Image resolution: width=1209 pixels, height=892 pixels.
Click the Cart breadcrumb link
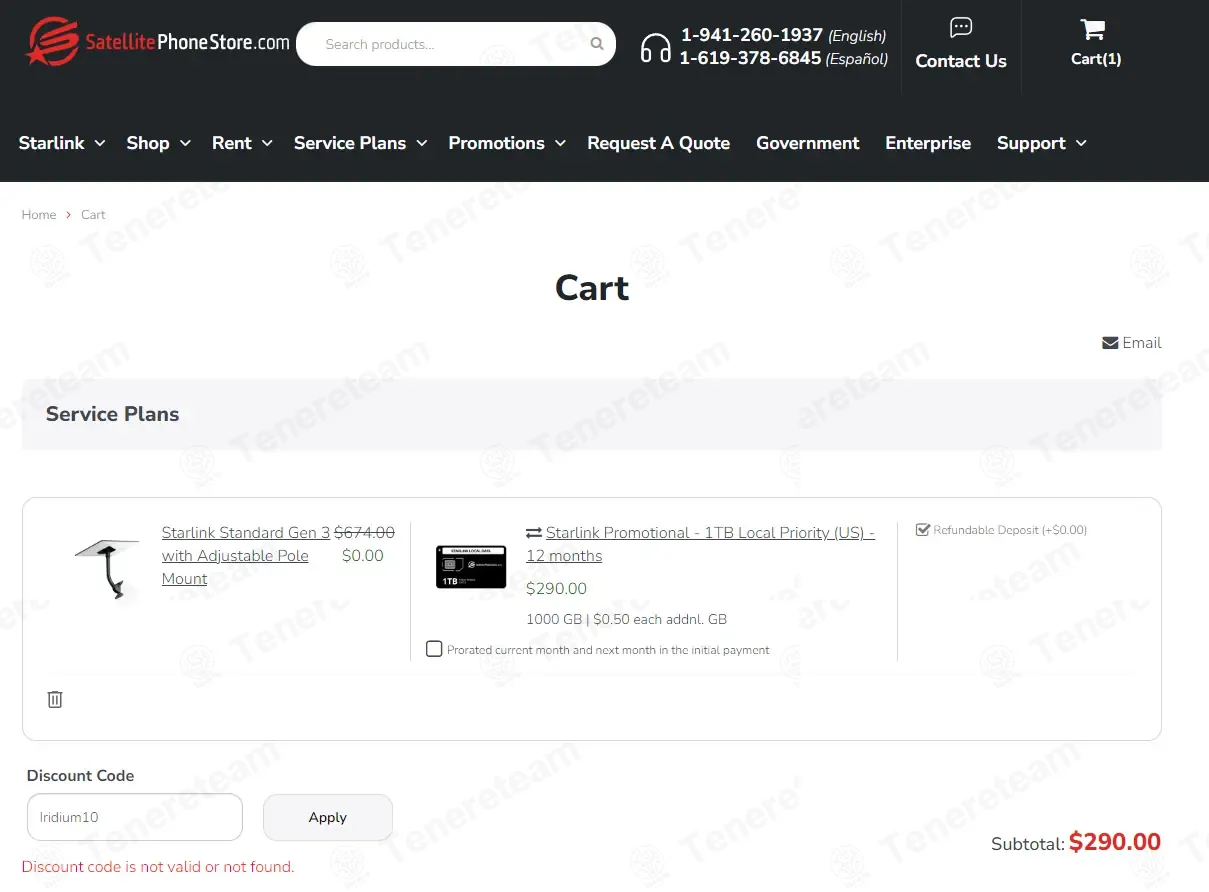(93, 215)
